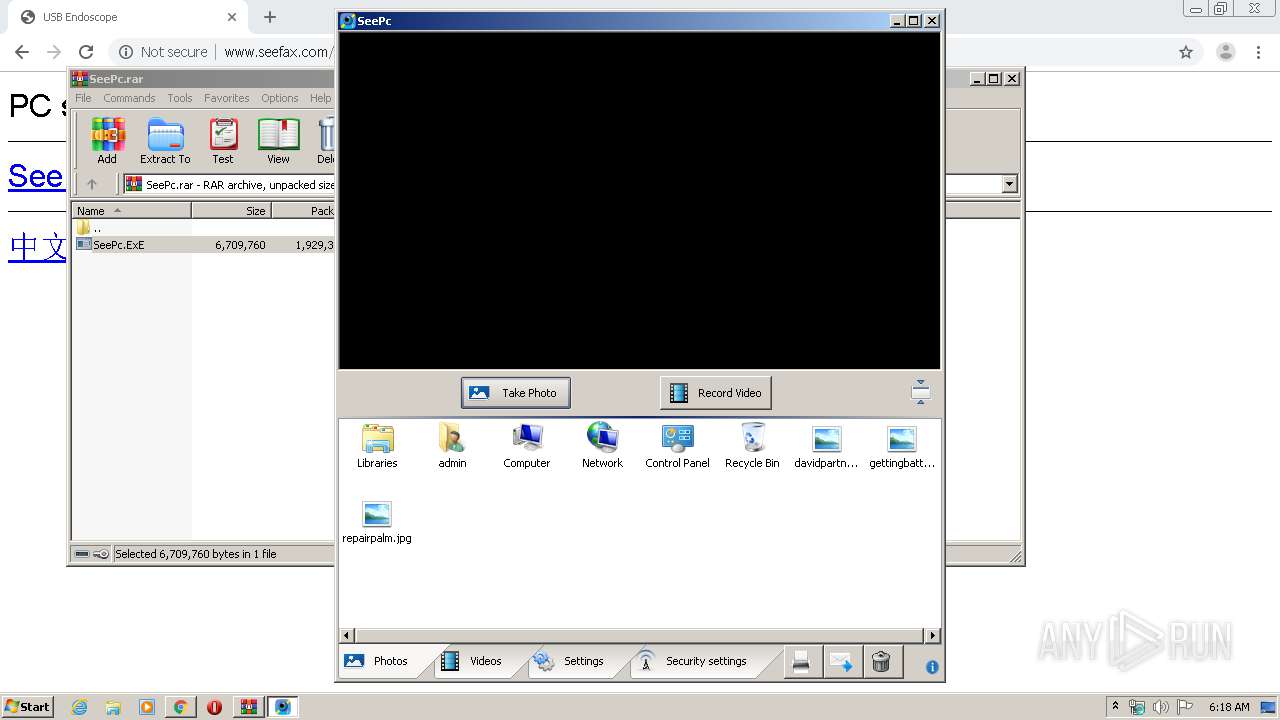Open the Settings tab
The image size is (1280, 720).
570,661
